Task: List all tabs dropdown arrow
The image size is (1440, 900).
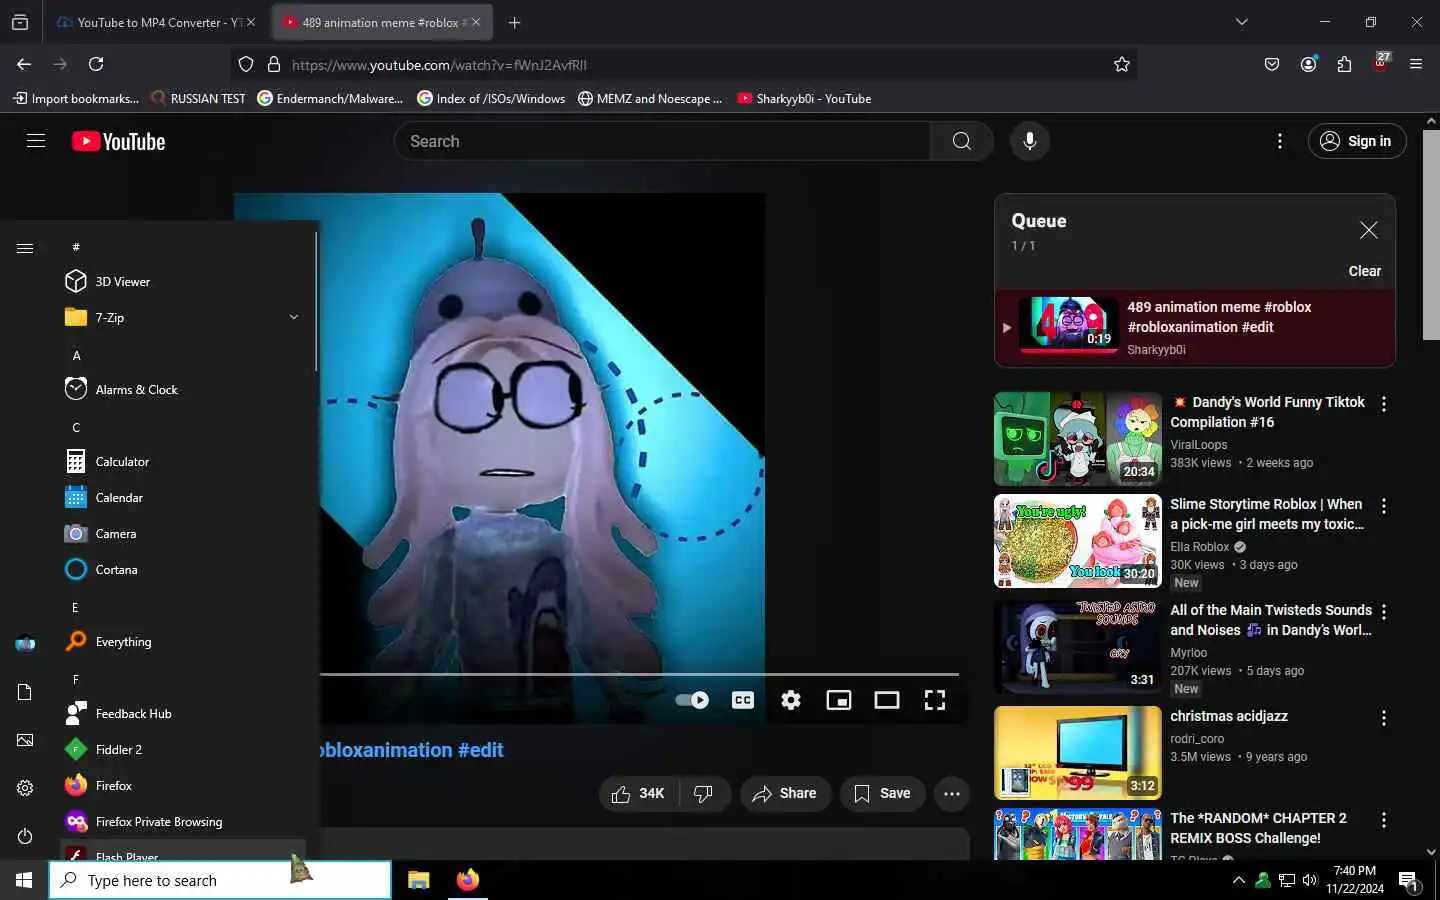Action: pyautogui.click(x=1241, y=22)
